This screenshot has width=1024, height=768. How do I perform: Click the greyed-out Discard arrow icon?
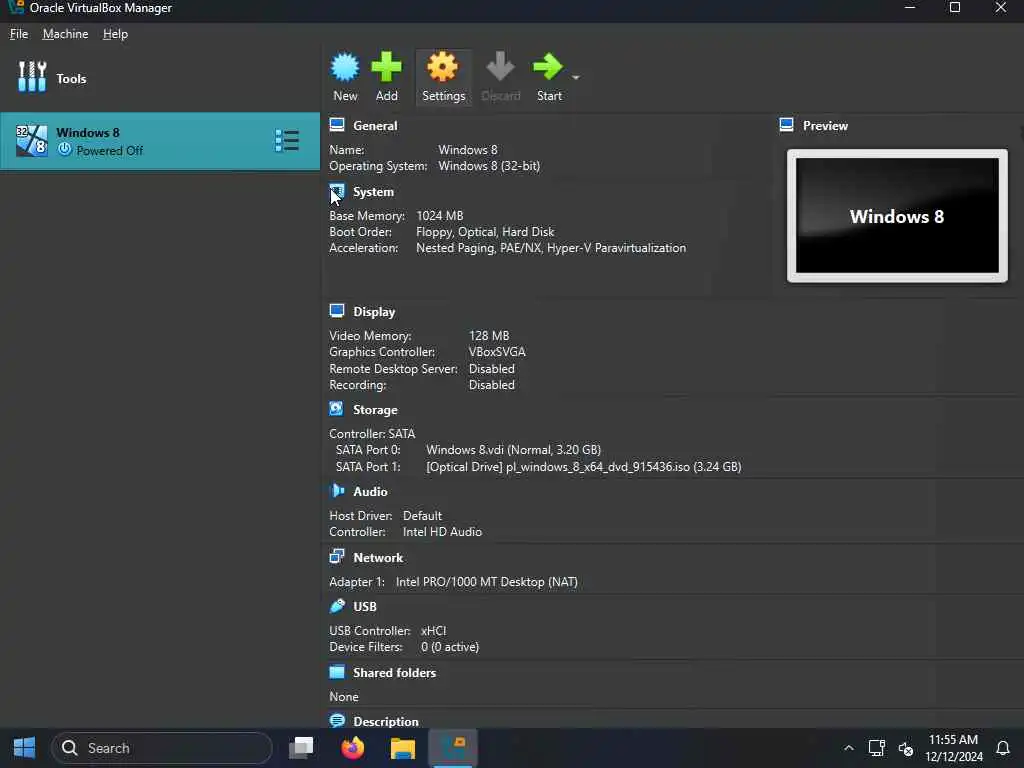coord(500,67)
